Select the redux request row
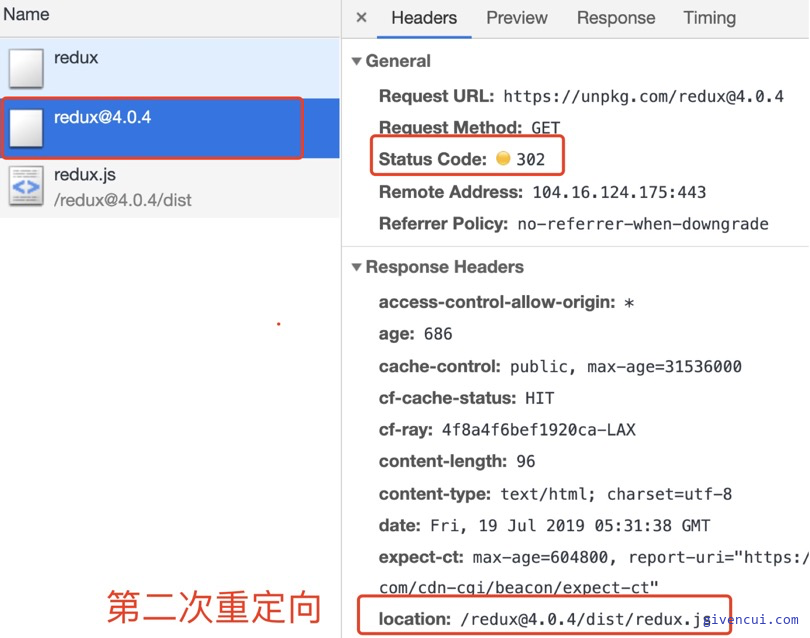 coord(170,68)
